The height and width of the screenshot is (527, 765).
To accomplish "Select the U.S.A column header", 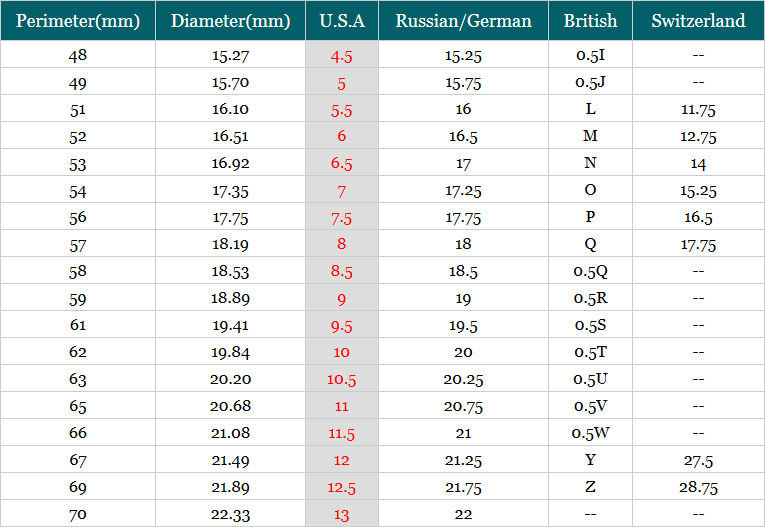I will (x=342, y=21).
